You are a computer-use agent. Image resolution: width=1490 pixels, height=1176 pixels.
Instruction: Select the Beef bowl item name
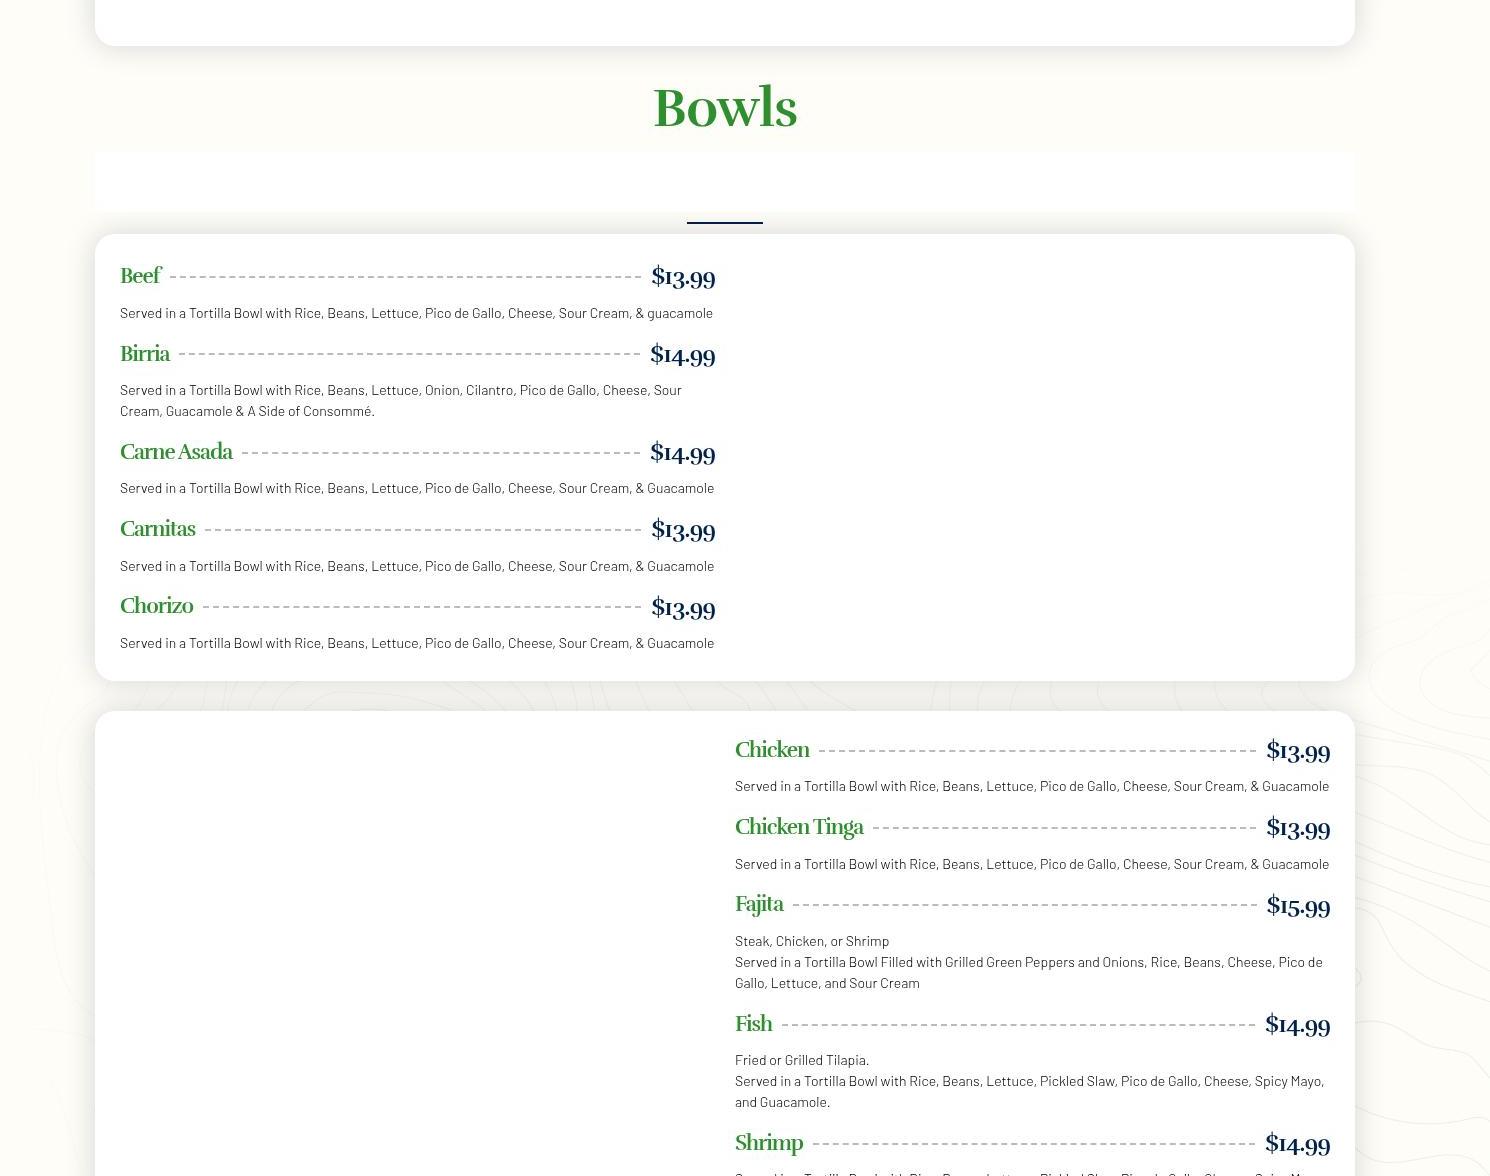140,276
